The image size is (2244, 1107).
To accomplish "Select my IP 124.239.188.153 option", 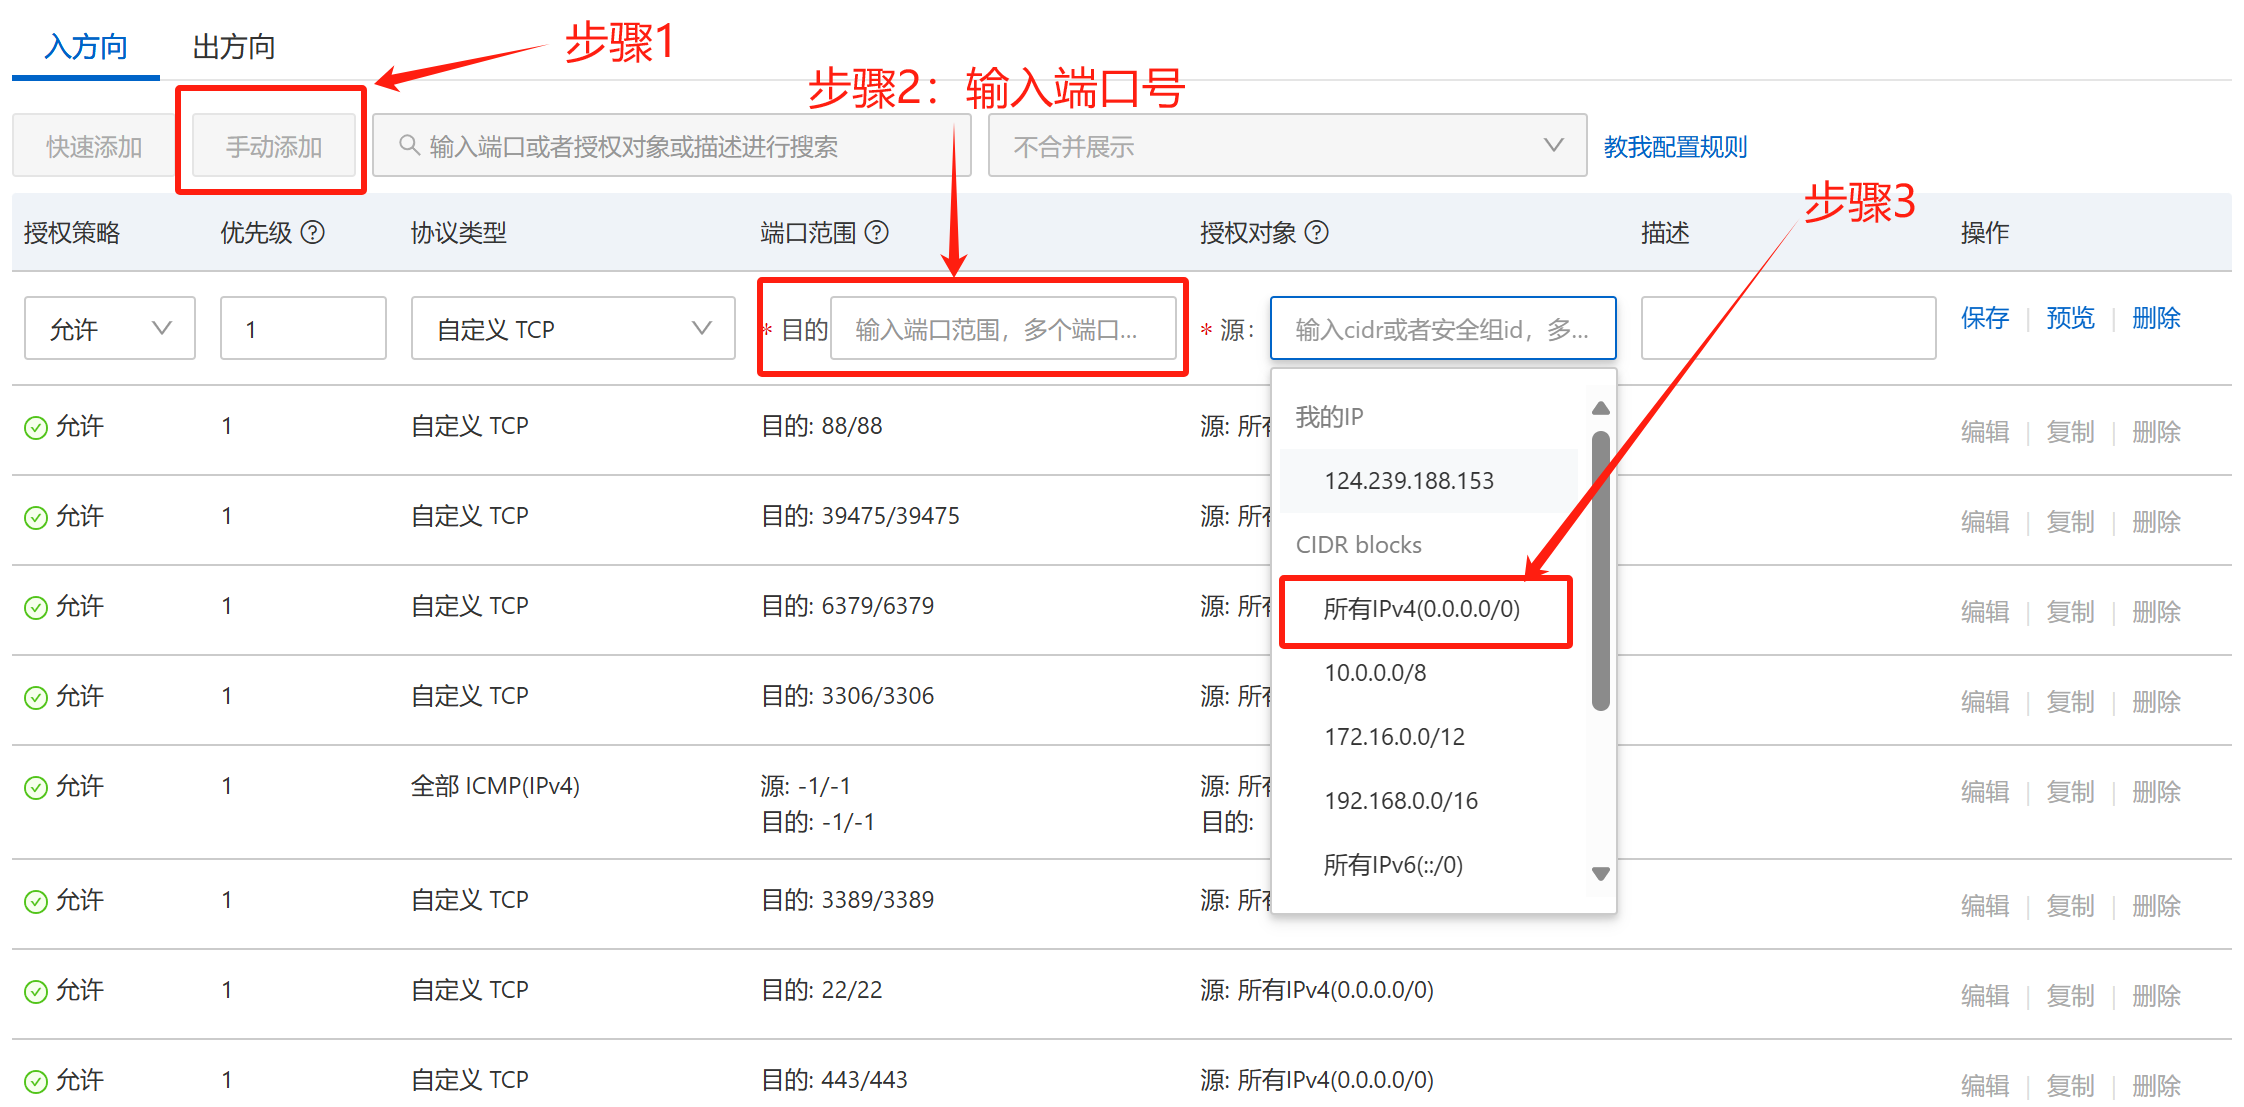I will tap(1409, 481).
